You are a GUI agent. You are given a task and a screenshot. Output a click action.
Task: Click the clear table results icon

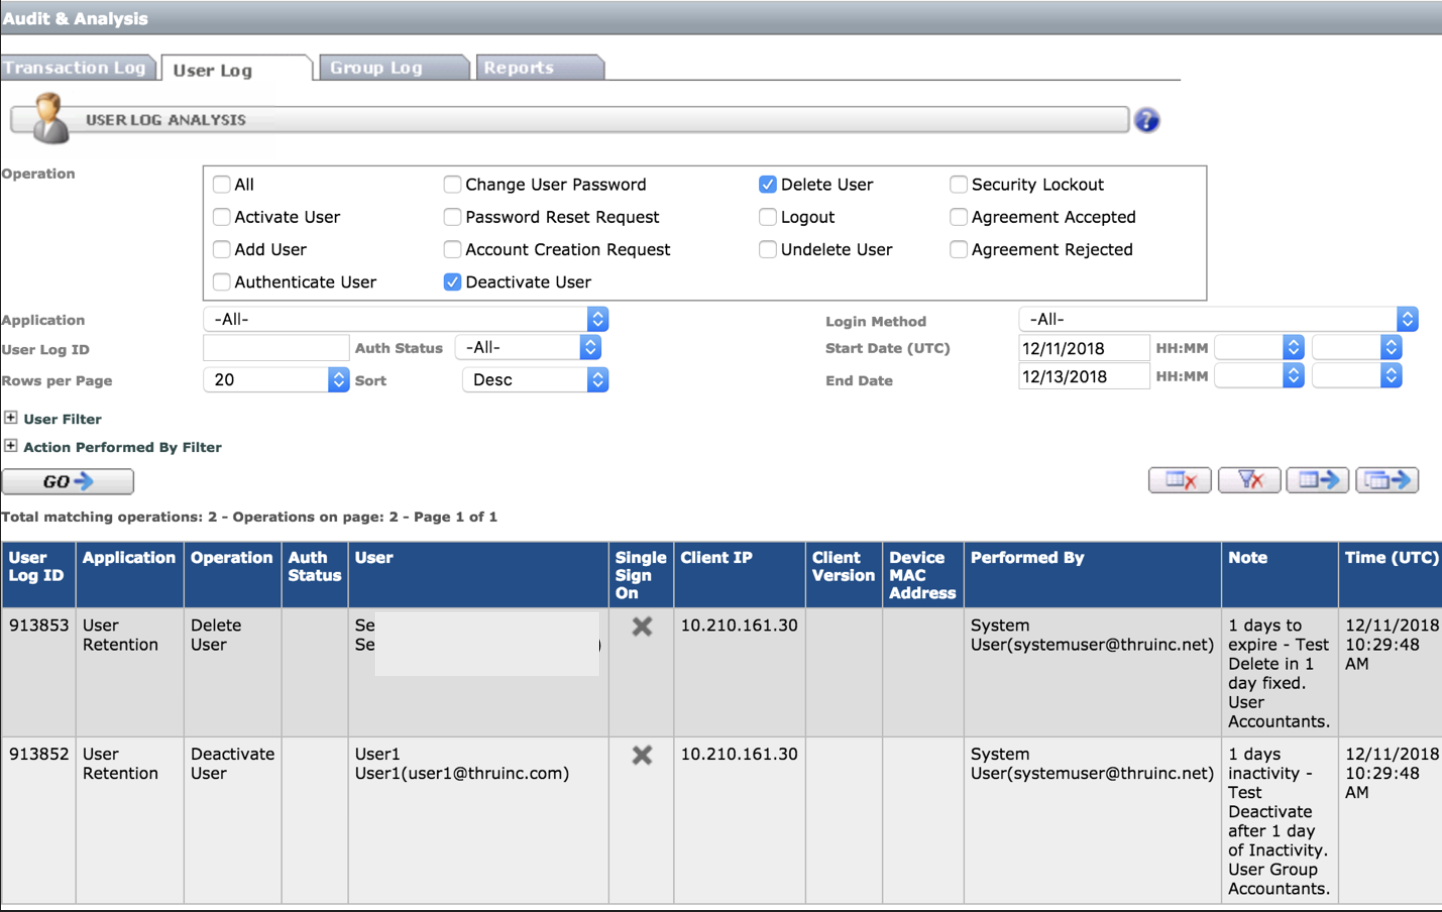(x=1180, y=481)
